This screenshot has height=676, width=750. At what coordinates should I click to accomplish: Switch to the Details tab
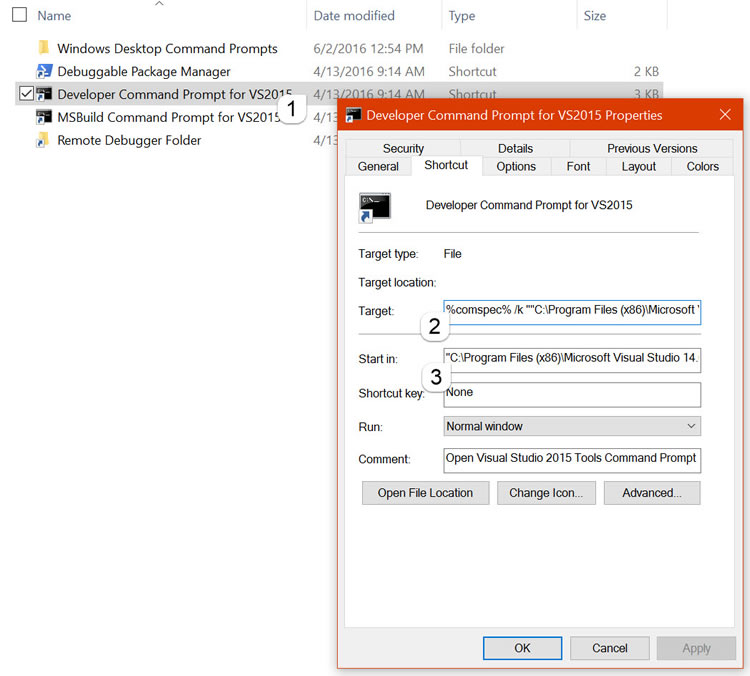pos(515,148)
